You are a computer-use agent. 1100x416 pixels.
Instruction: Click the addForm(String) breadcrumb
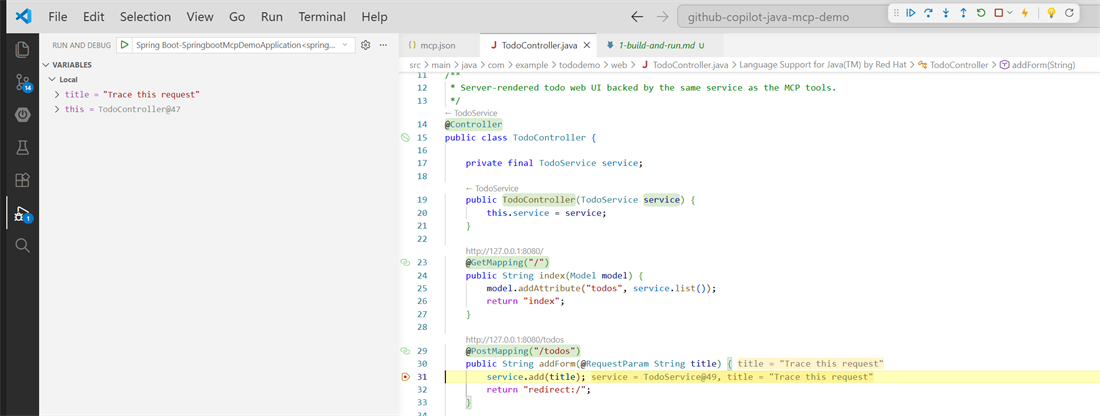coord(1043,65)
